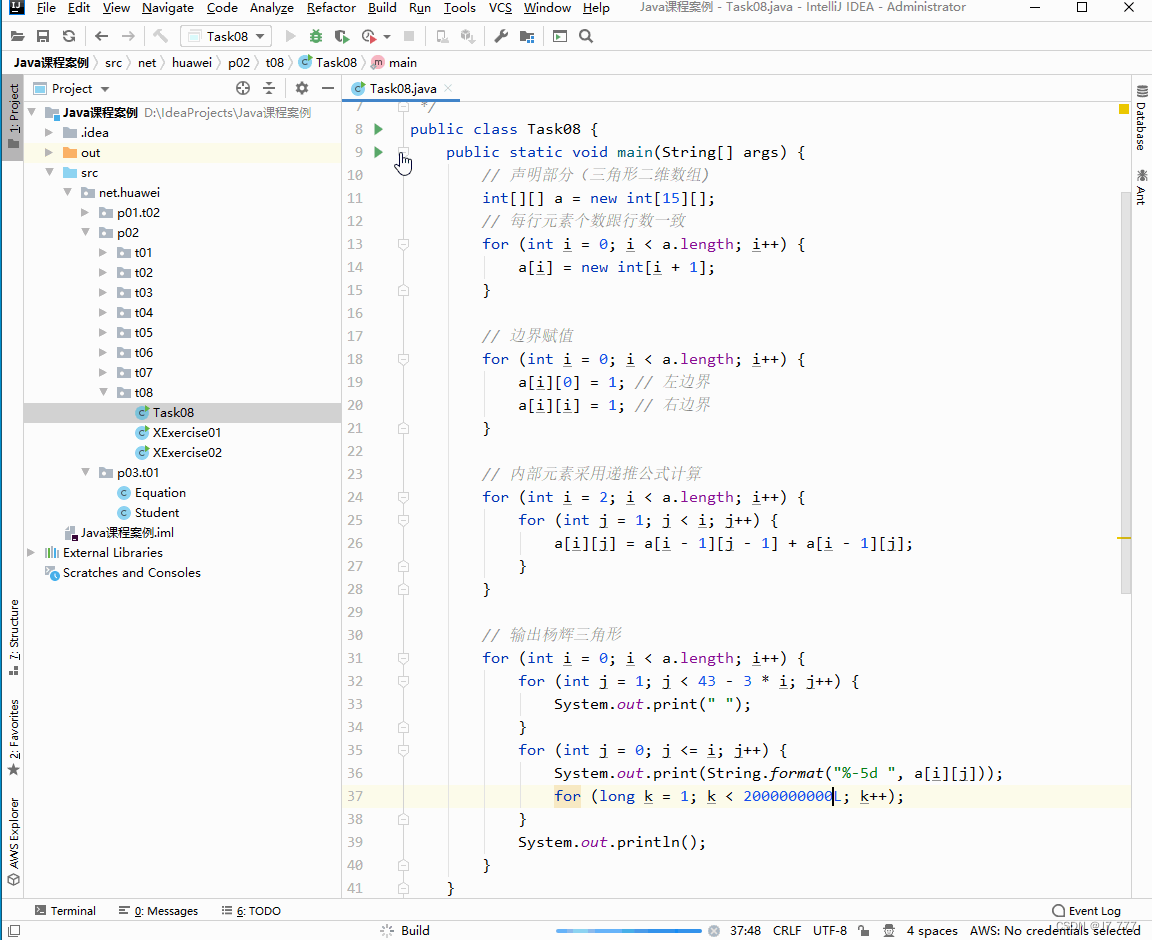Expand the out folder
This screenshot has width=1152, height=940.
(x=48, y=152)
